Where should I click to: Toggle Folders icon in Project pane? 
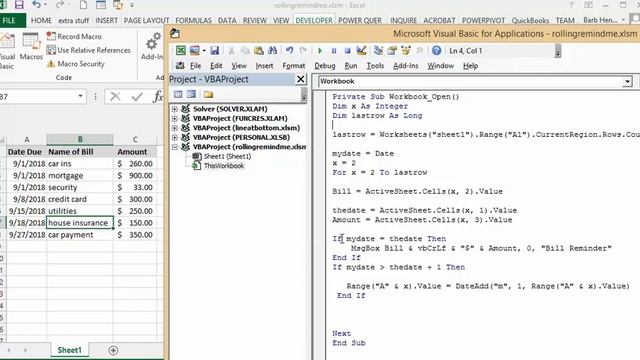point(209,94)
